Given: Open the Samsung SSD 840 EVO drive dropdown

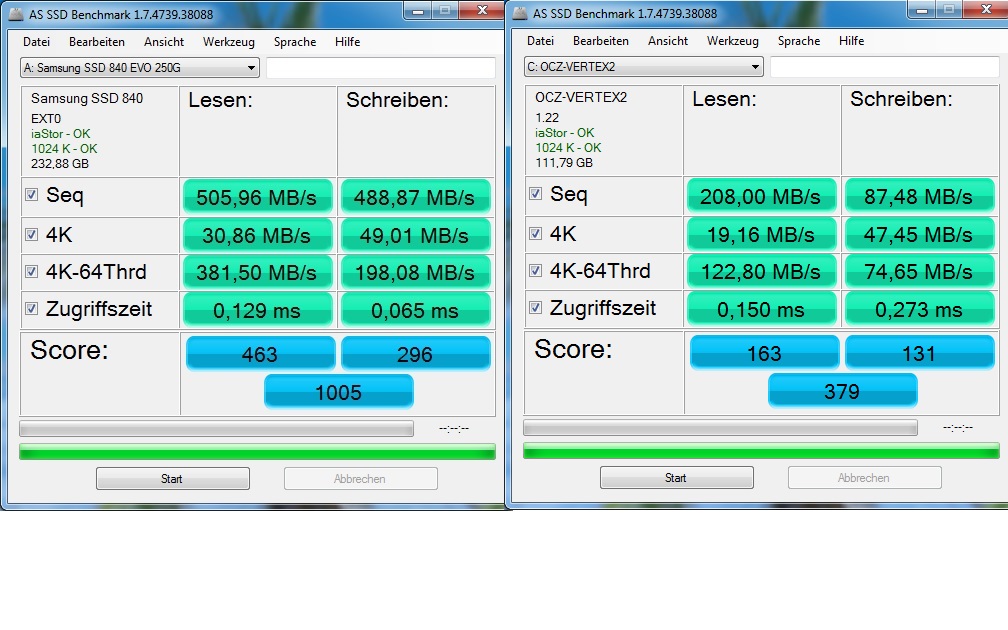Looking at the screenshot, I should (140, 68).
